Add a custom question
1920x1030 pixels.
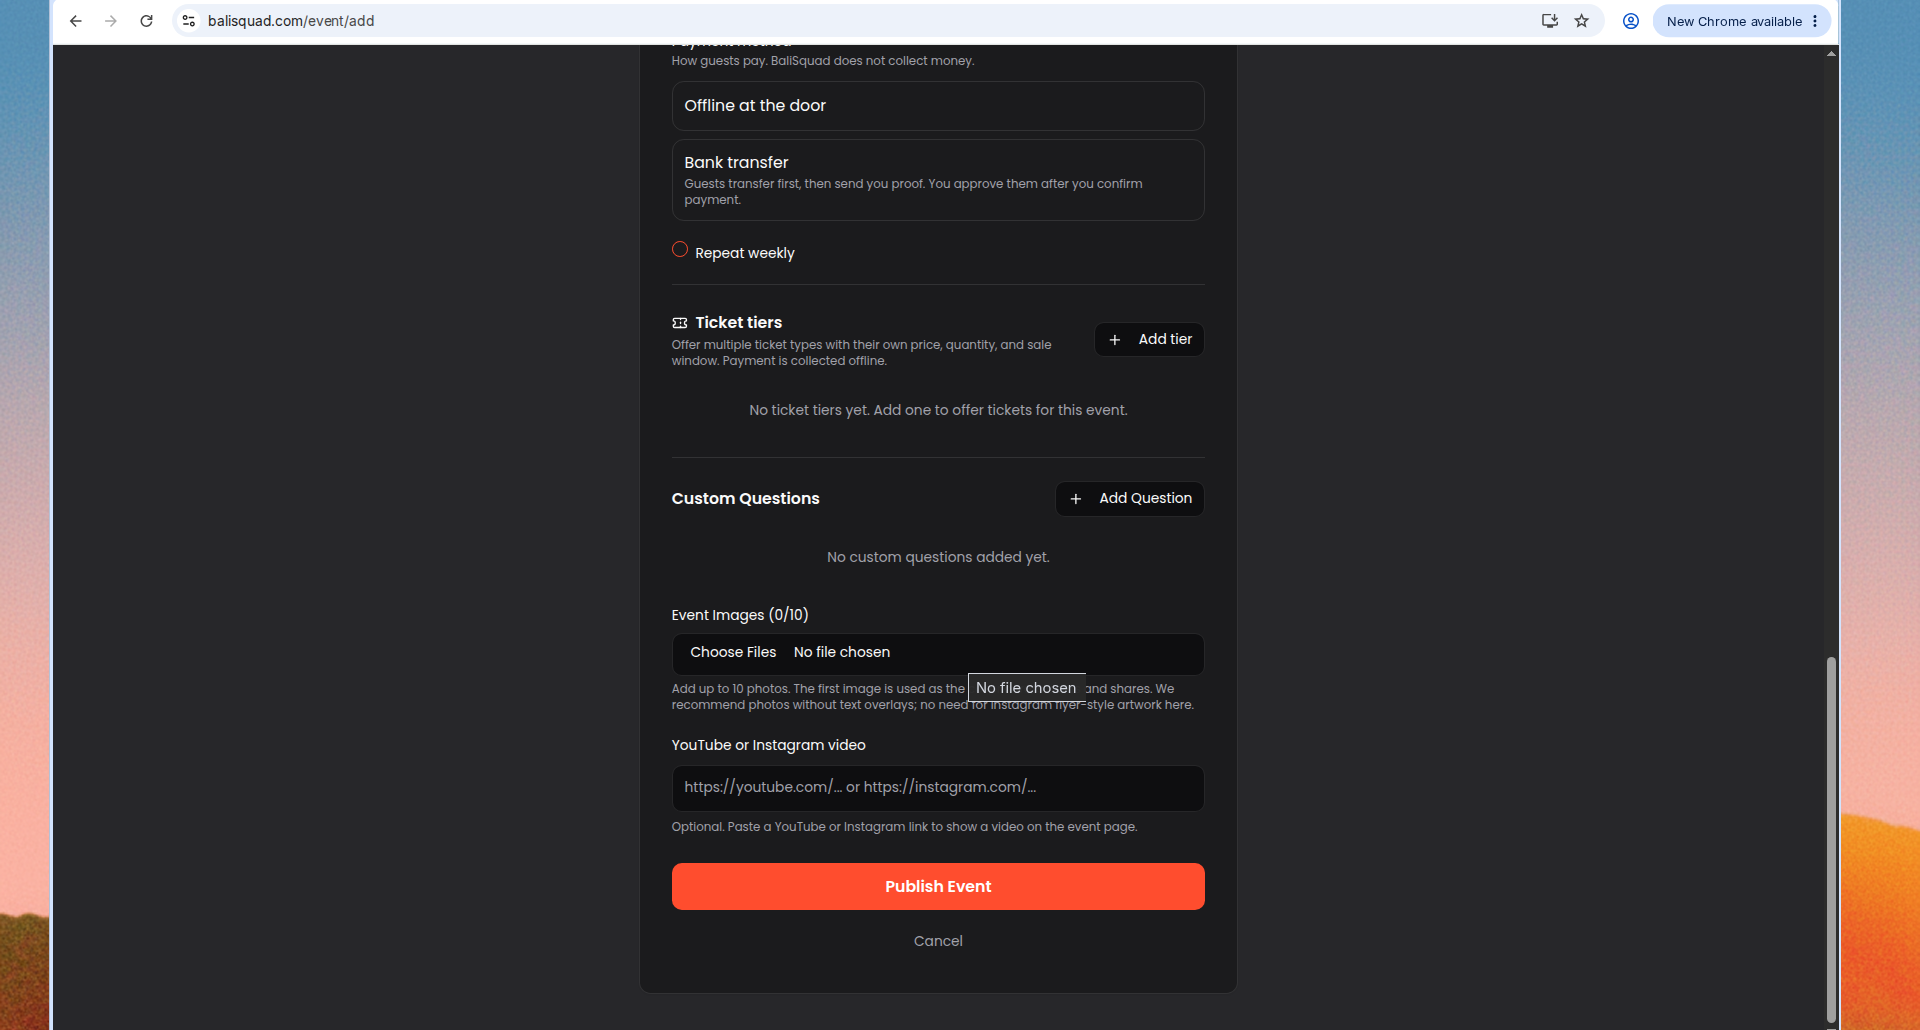[x=1130, y=499]
